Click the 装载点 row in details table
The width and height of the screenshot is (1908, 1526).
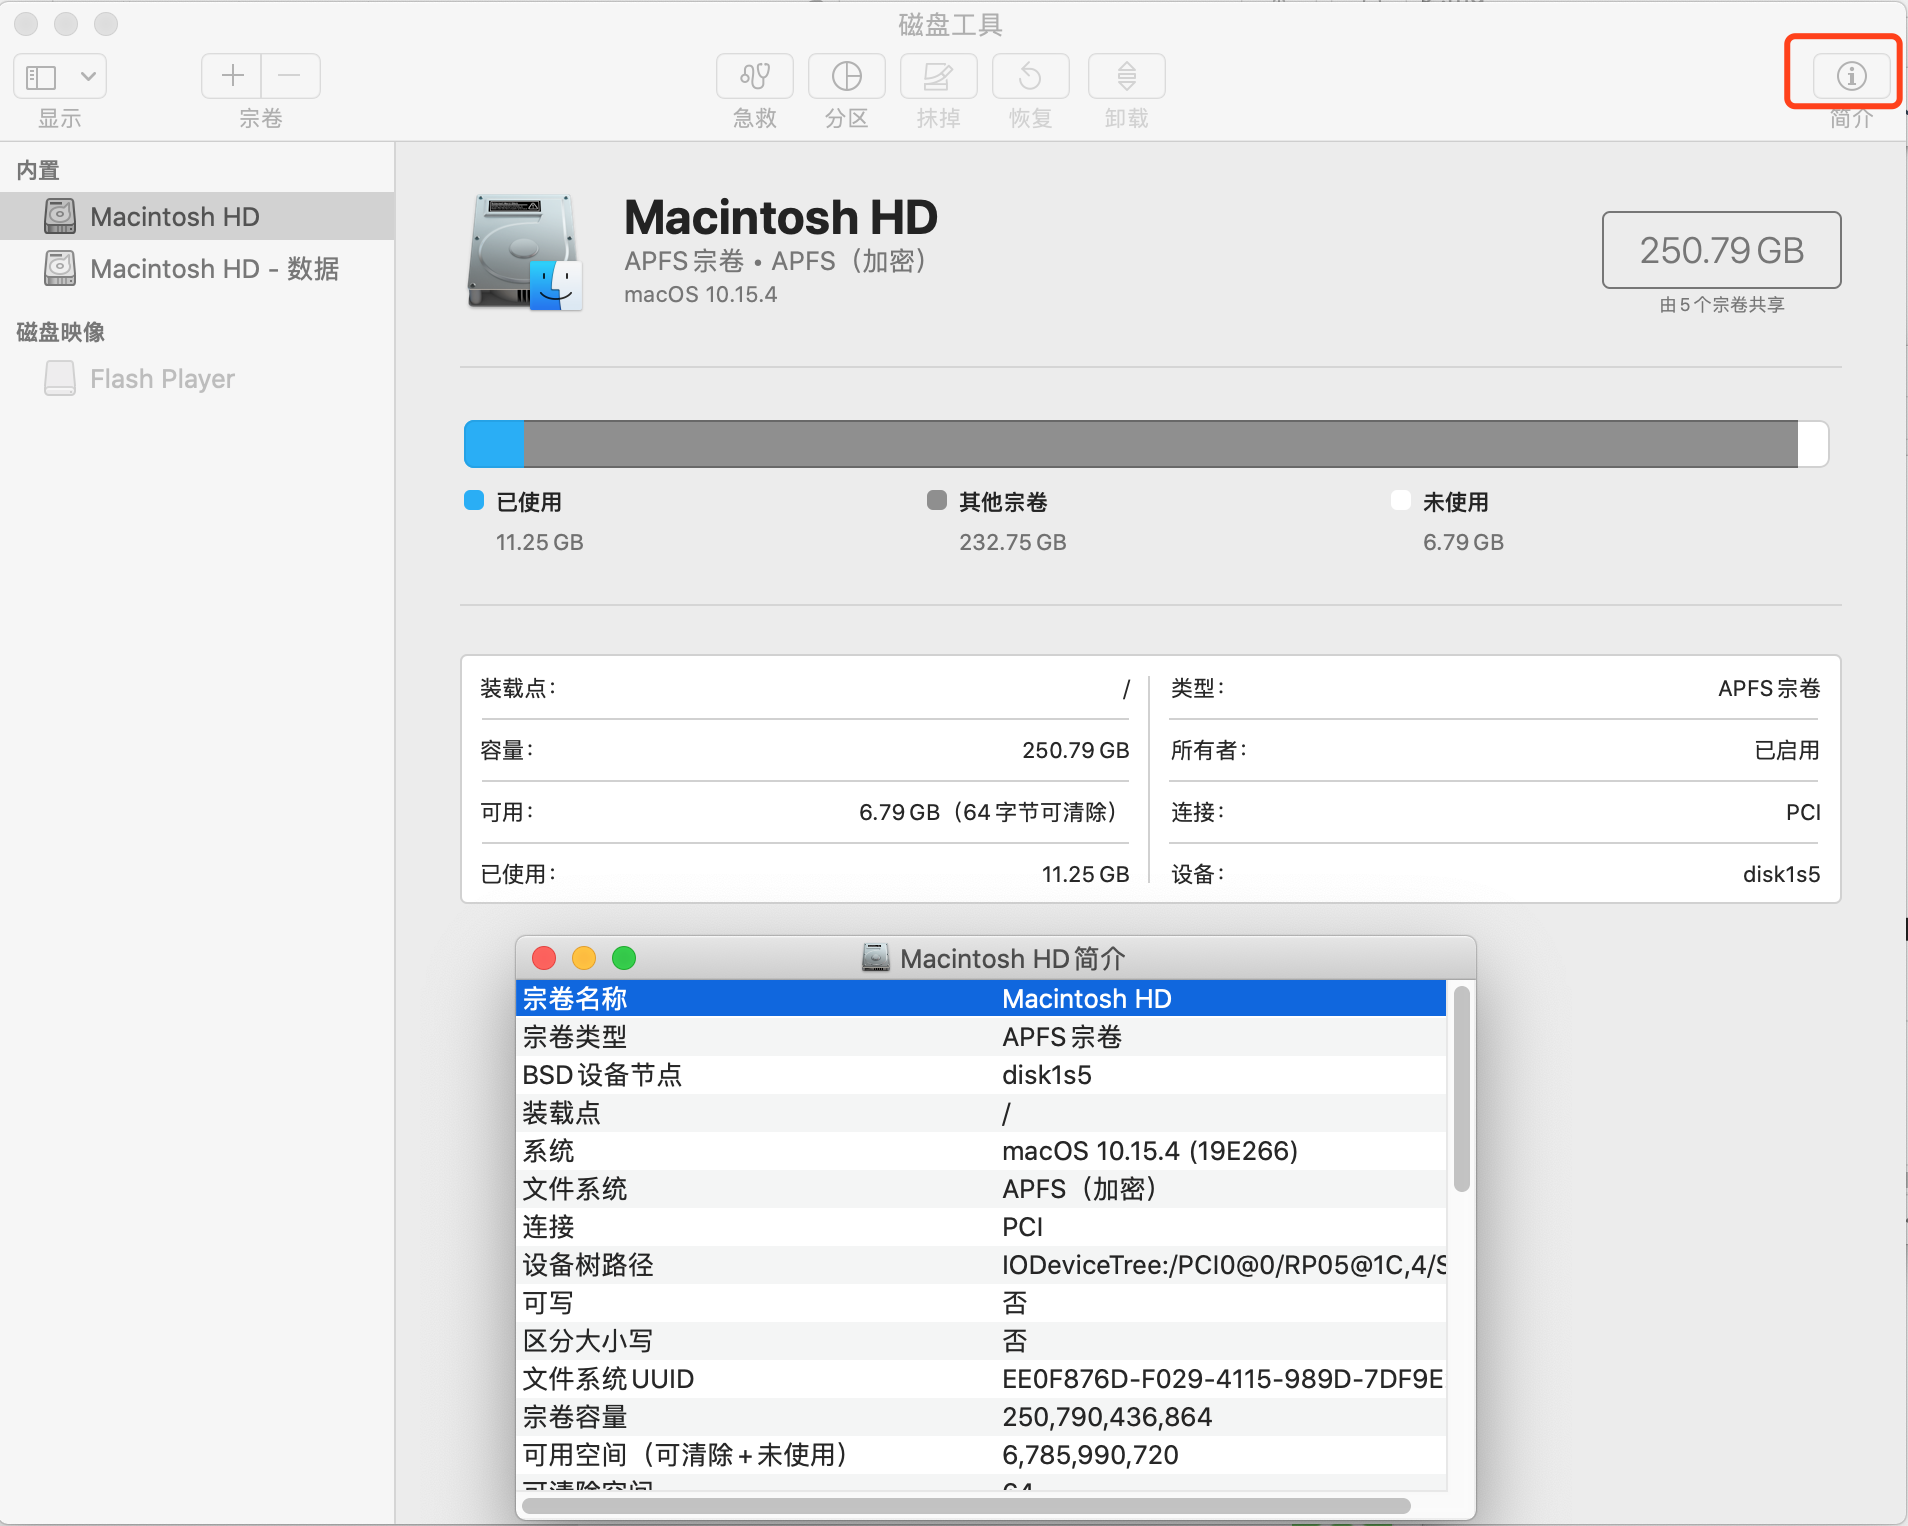[805, 688]
